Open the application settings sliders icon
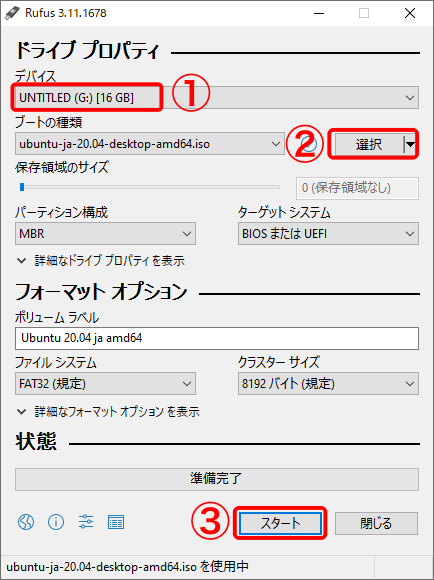This screenshot has height=580, width=434. coord(86,522)
